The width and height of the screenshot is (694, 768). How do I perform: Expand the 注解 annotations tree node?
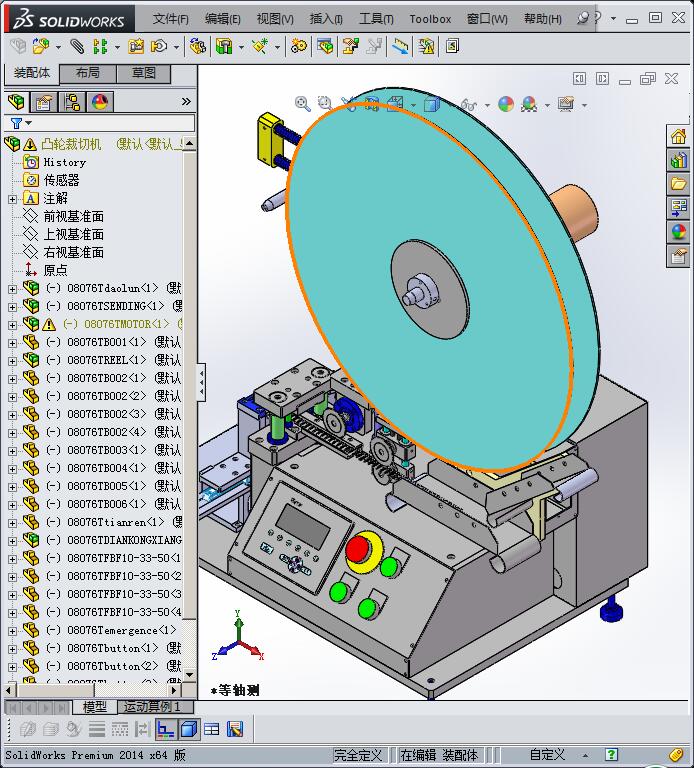[x=12, y=199]
